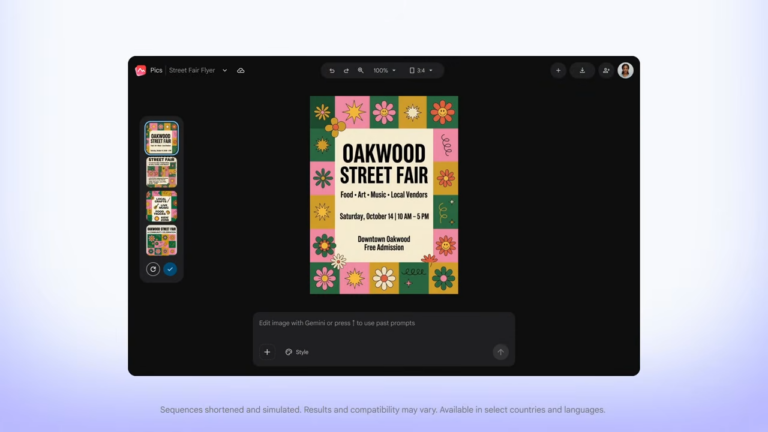Click the cloud save status icon
Viewport: 768px width, 432px height.
[240, 71]
